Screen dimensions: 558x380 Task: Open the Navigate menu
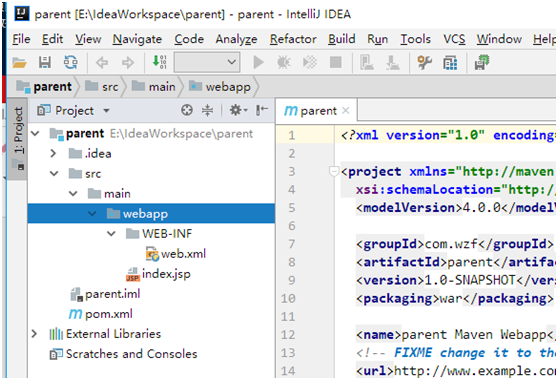137,39
